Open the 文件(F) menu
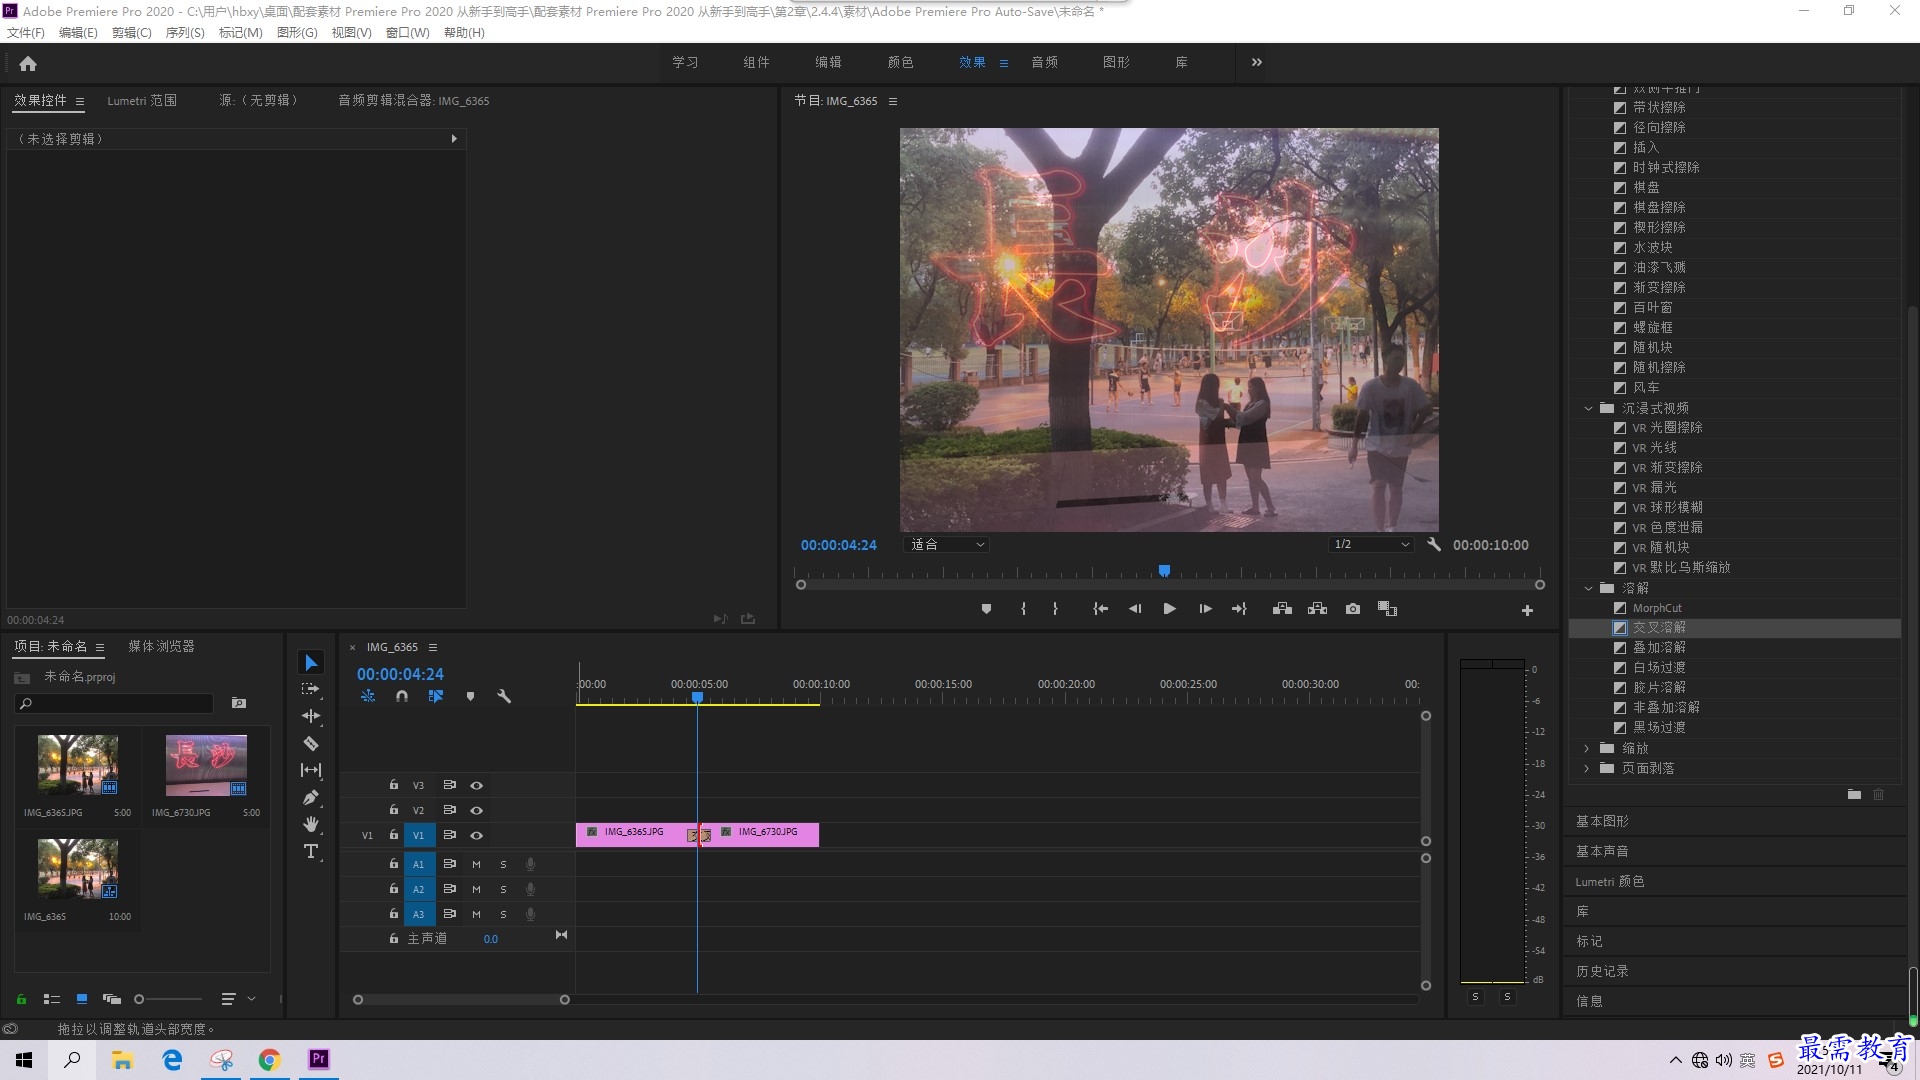Screen dimensions: 1920x1080 26,33
